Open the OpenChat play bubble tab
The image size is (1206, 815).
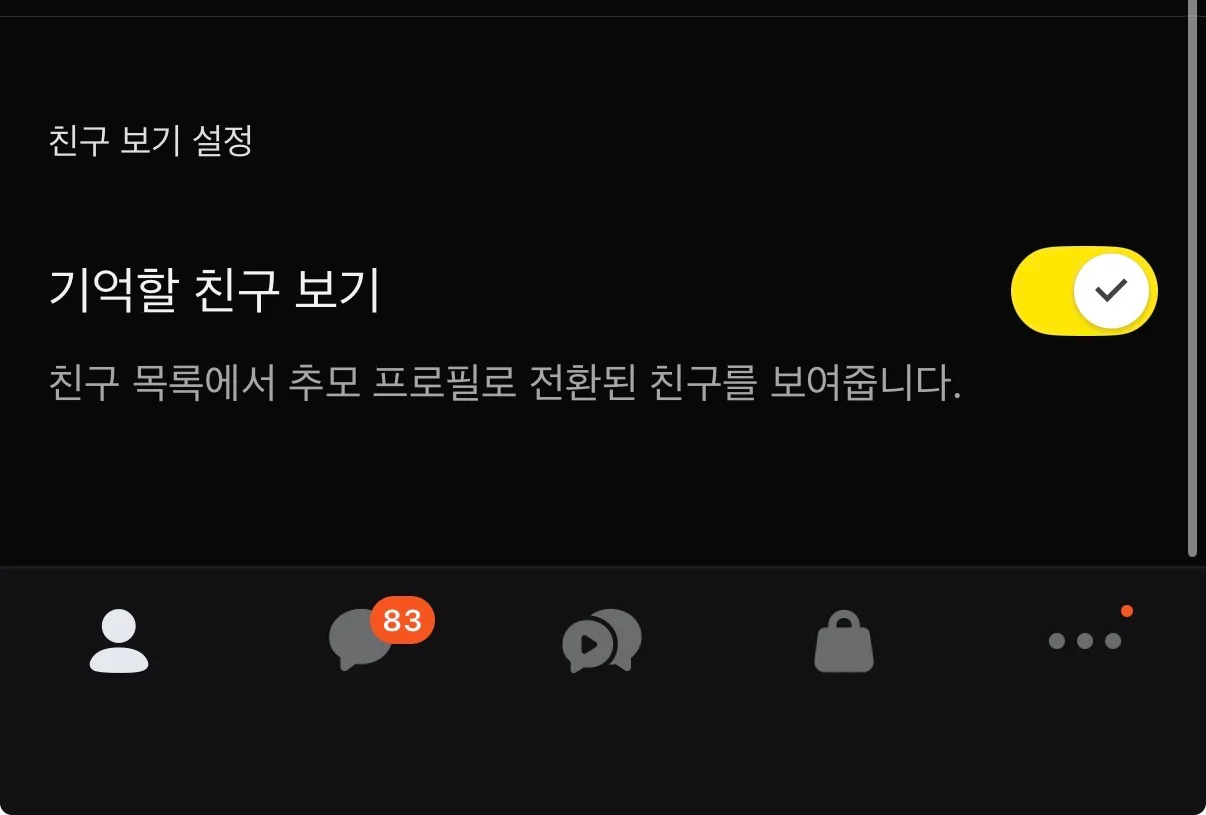coord(602,641)
